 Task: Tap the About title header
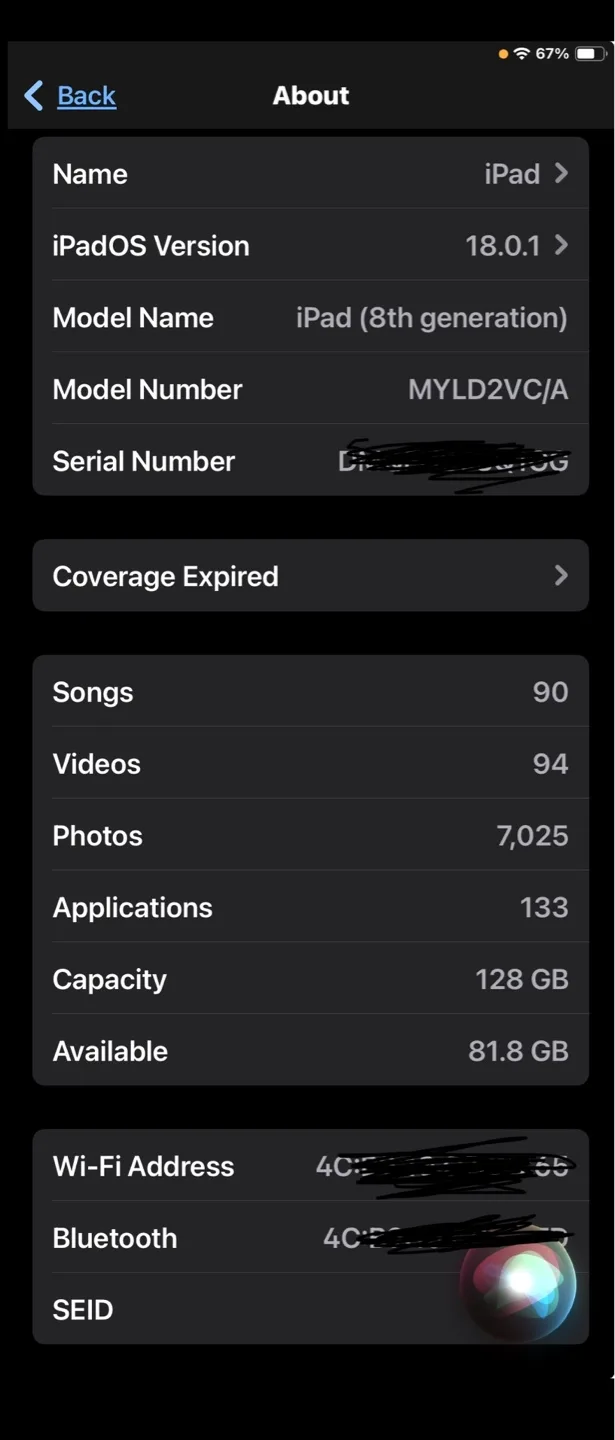[x=310, y=95]
